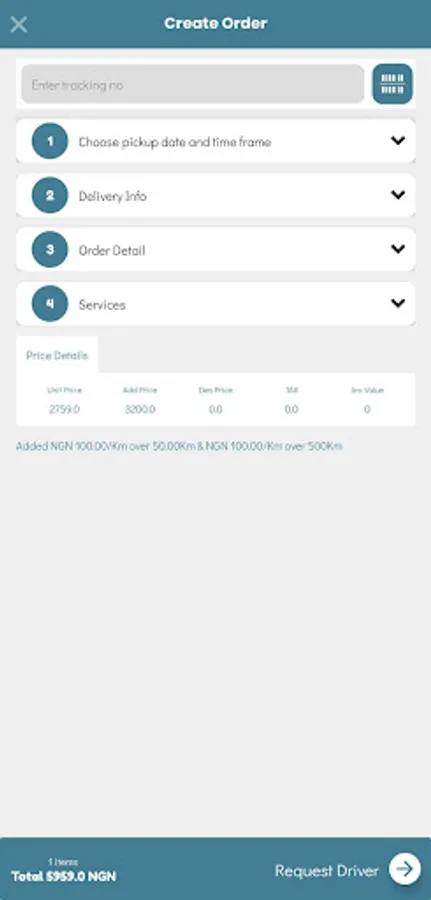
Task: Open the Order Detail row
Action: 216,249
